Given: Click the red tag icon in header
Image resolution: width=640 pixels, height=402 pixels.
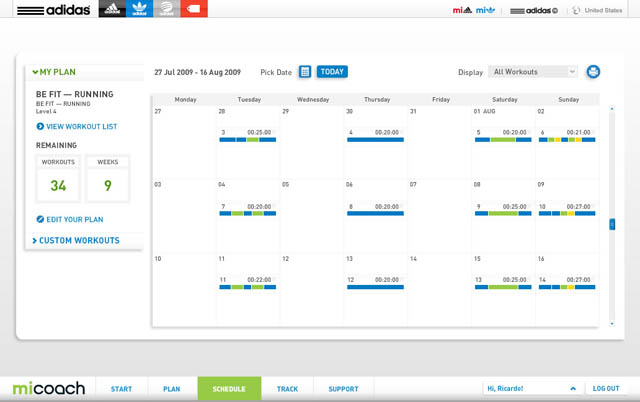Looking at the screenshot, I should pyautogui.click(x=194, y=10).
